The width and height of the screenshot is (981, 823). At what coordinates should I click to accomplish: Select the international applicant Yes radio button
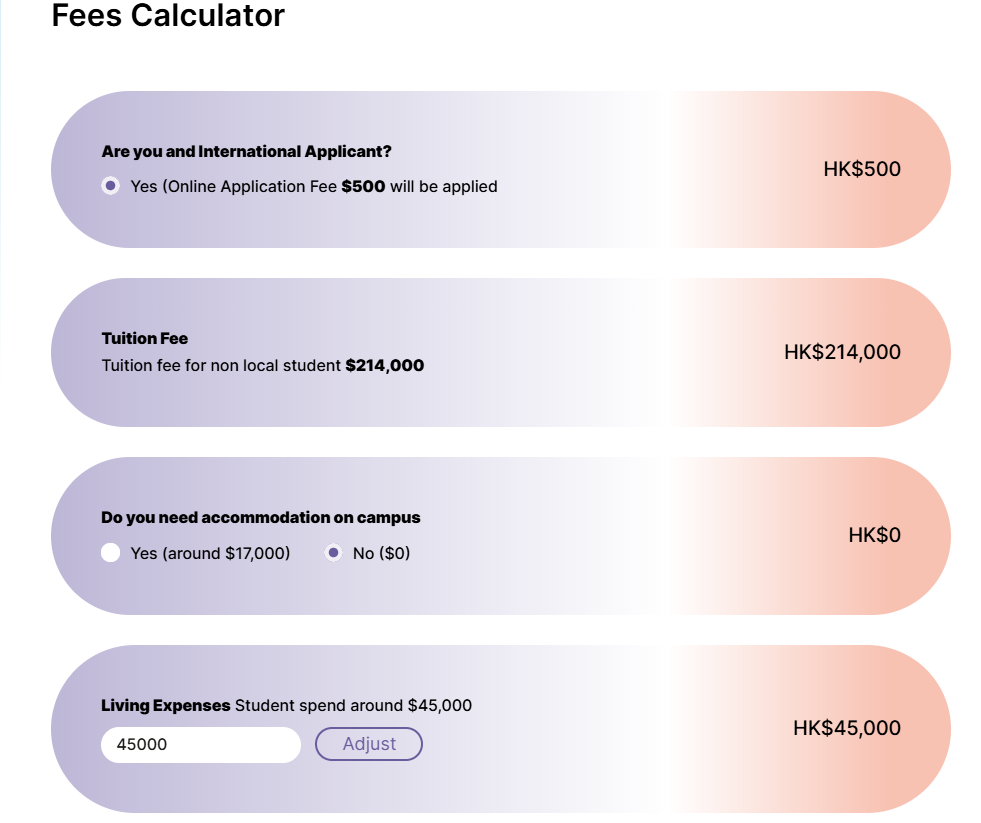111,186
